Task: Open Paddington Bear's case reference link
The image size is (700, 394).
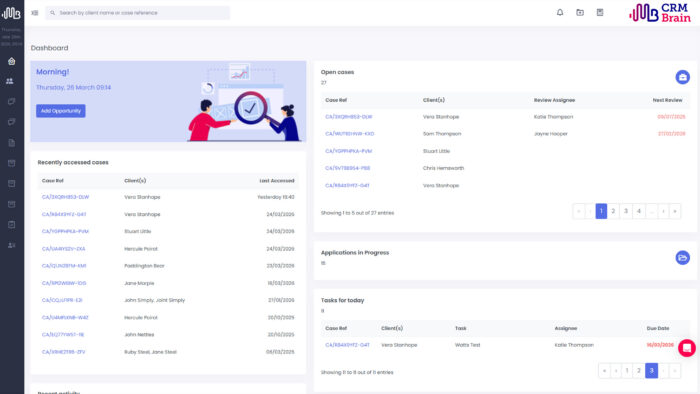Action: tap(64, 265)
